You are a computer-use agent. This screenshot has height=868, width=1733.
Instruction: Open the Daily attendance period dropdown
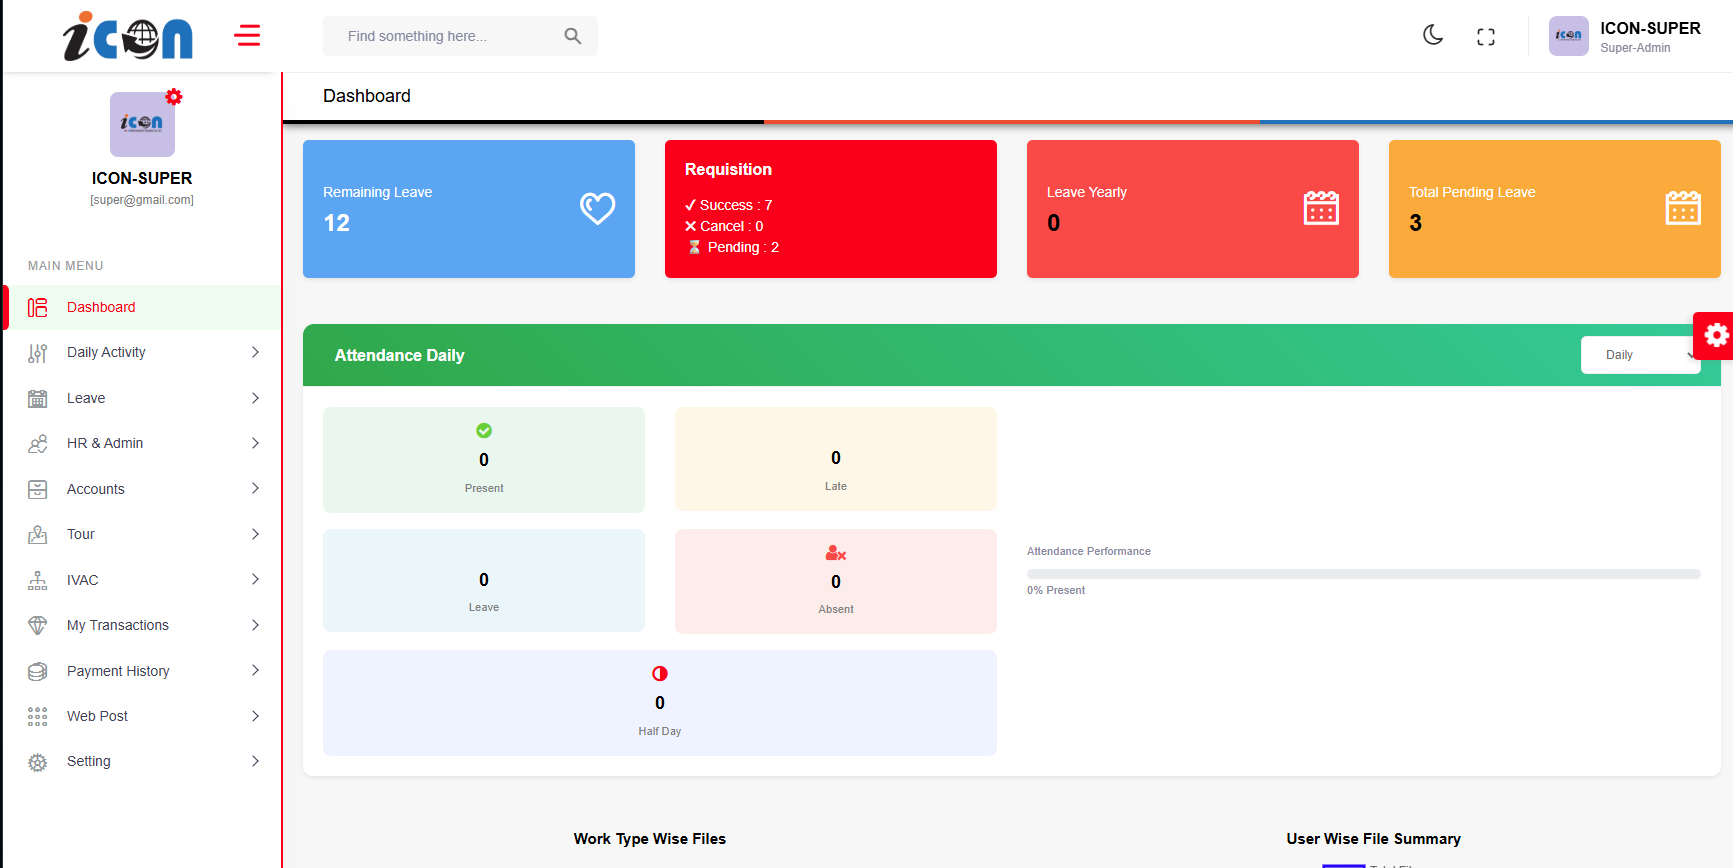click(1640, 355)
